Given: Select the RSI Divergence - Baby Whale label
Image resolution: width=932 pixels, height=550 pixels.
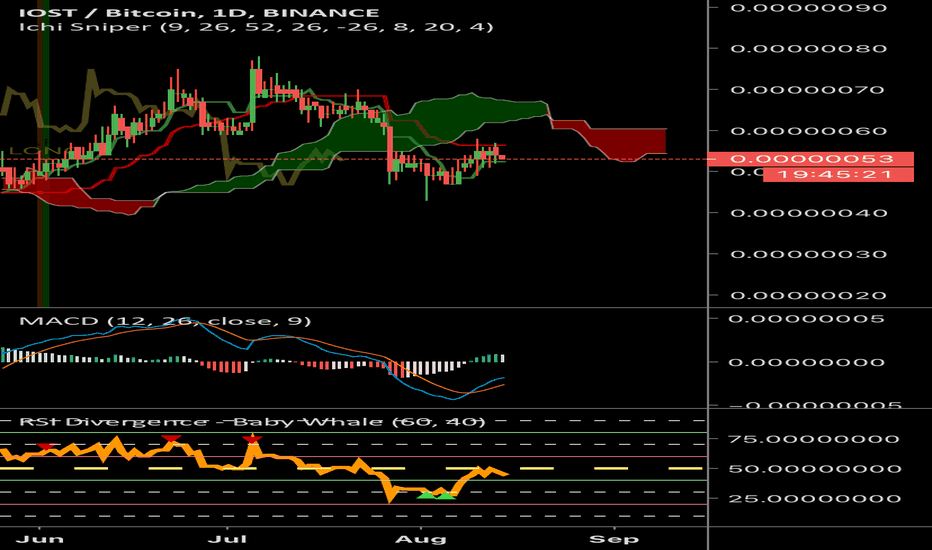Looking at the screenshot, I should pyautogui.click(x=252, y=422).
